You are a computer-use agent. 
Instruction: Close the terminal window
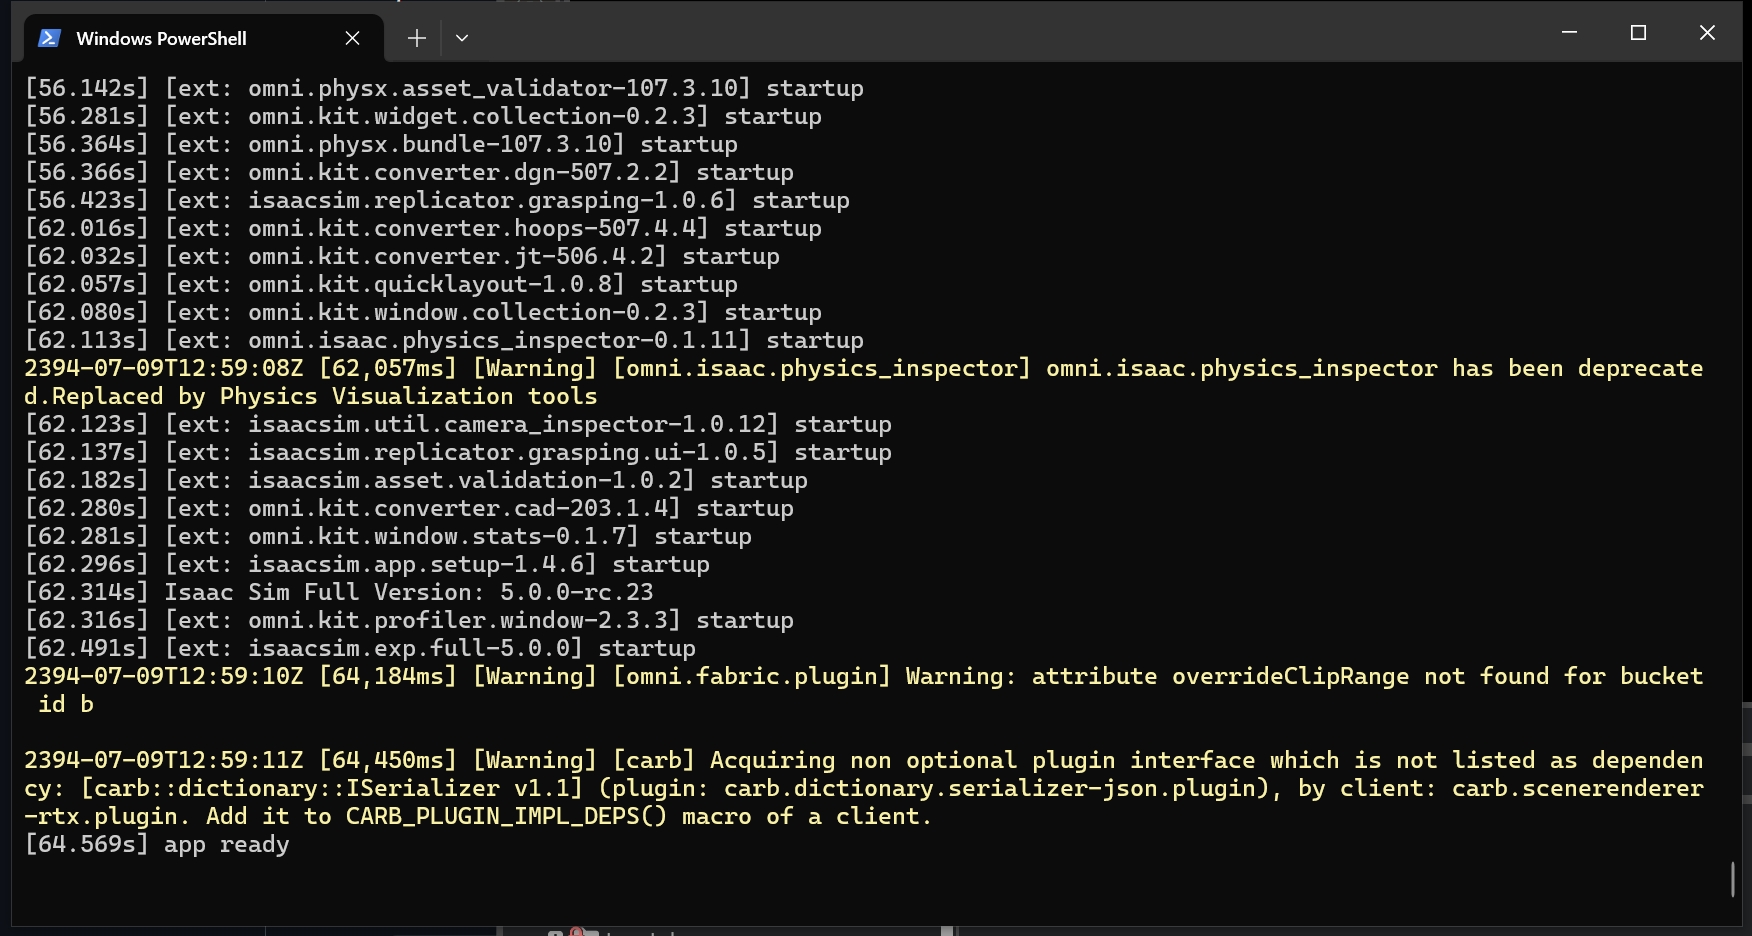click(x=1706, y=32)
